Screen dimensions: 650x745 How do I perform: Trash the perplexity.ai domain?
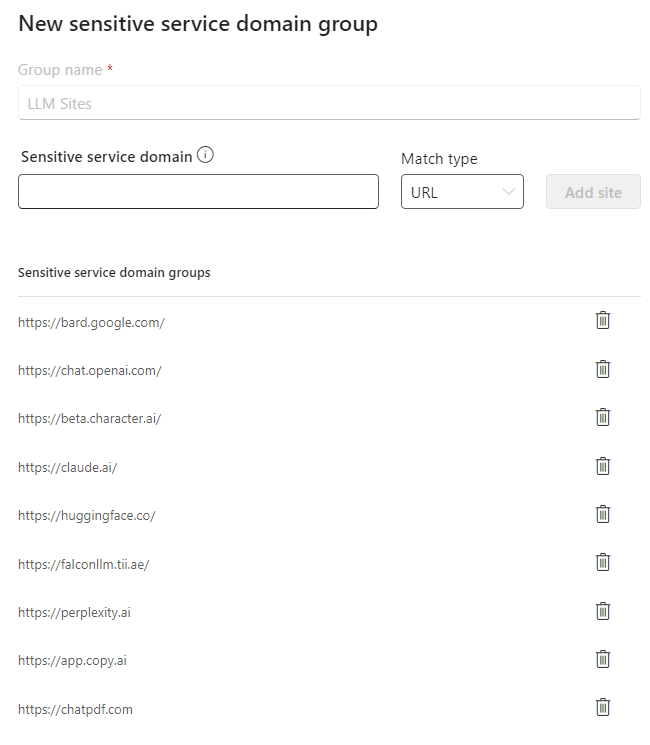(602, 611)
